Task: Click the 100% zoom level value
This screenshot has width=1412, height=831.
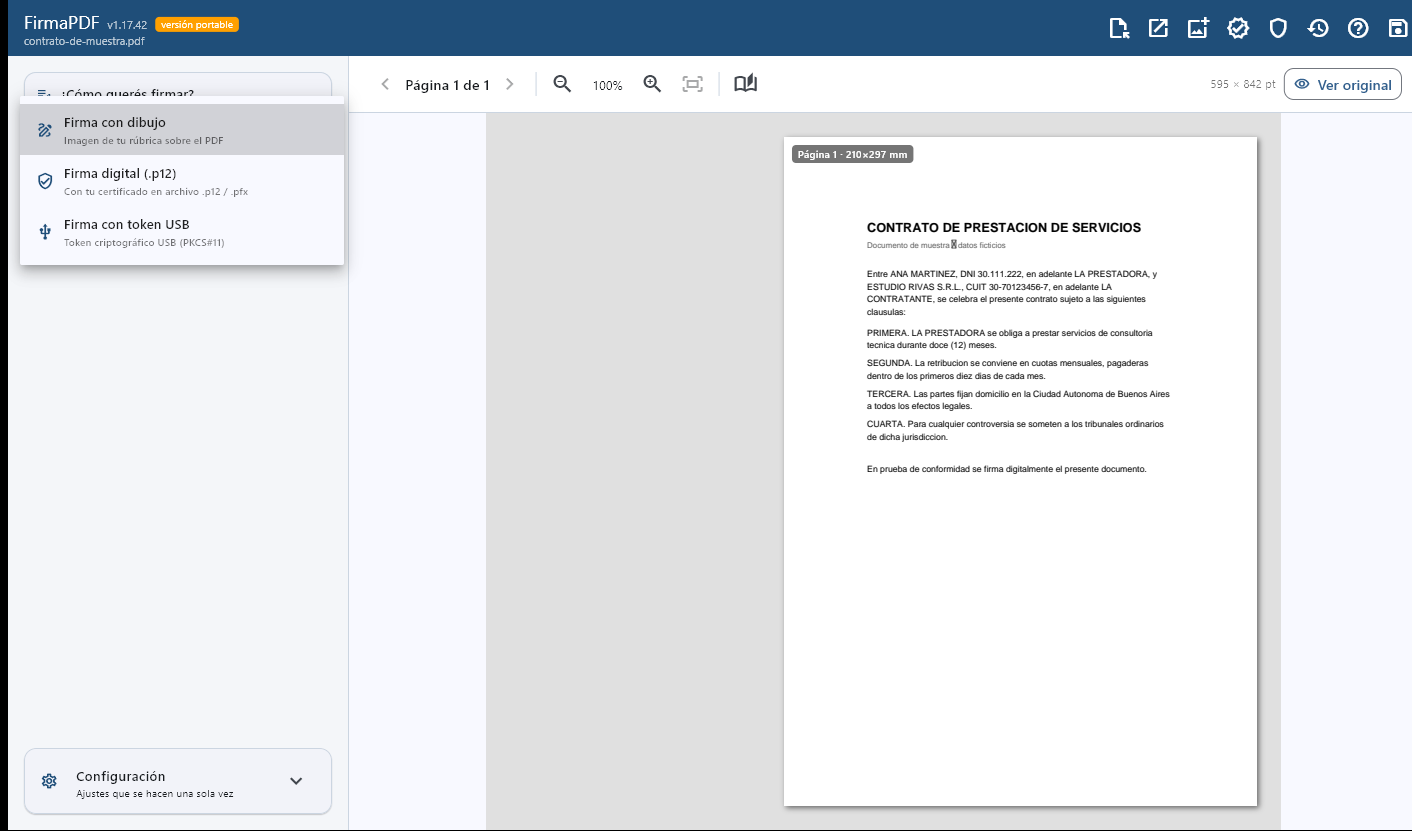Action: pyautogui.click(x=607, y=86)
